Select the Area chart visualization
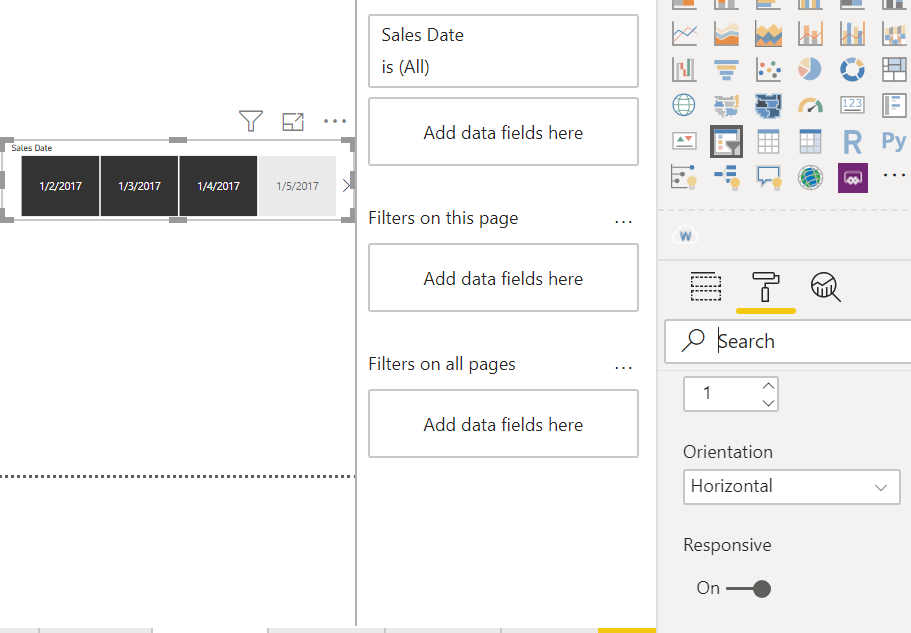Screen dimensions: 911x633 pyautogui.click(x=726, y=34)
